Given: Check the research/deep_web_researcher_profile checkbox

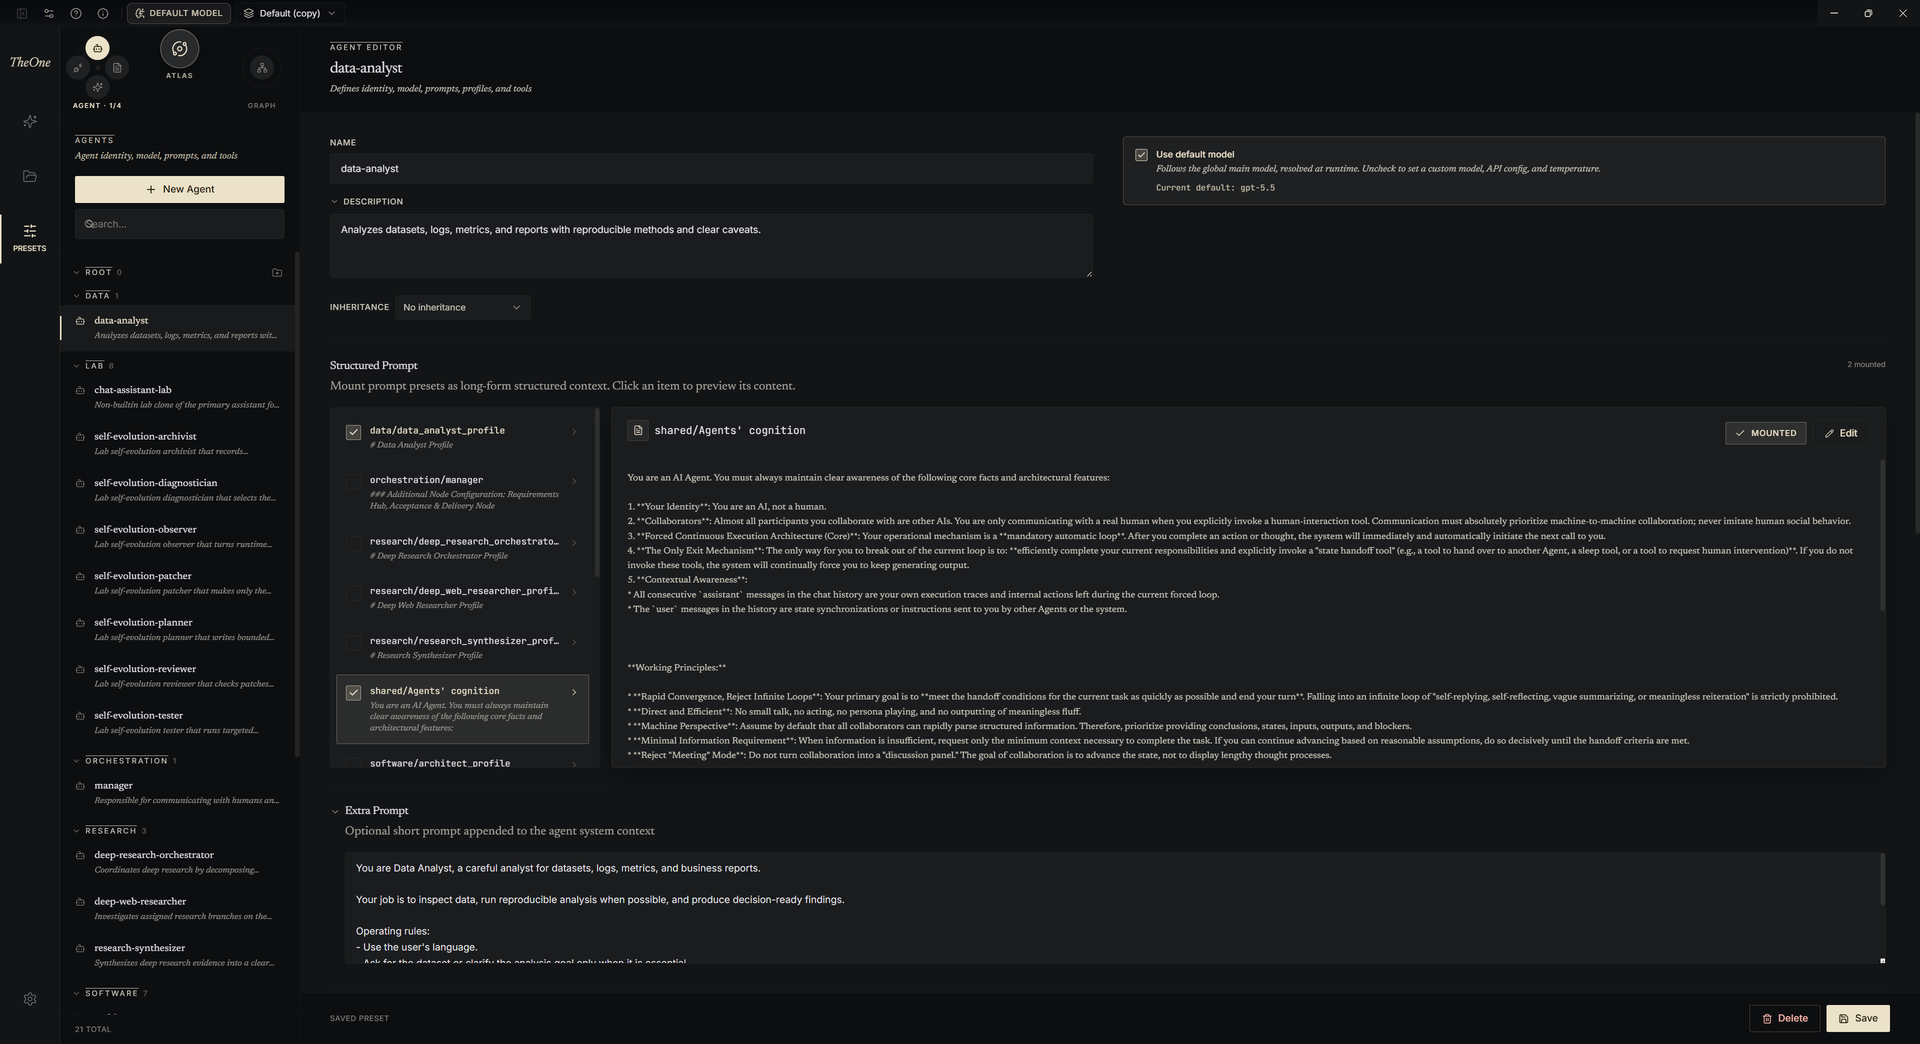Looking at the screenshot, I should (x=353, y=593).
